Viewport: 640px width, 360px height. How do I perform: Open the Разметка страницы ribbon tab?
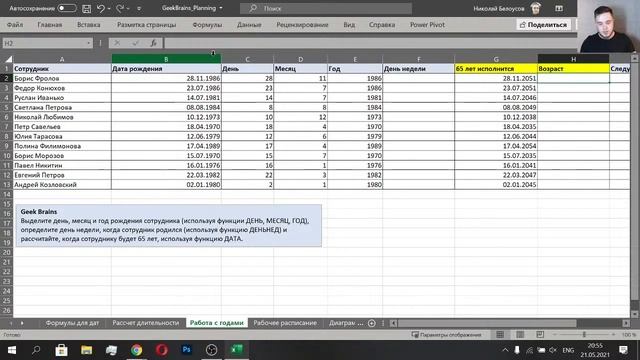click(147, 24)
